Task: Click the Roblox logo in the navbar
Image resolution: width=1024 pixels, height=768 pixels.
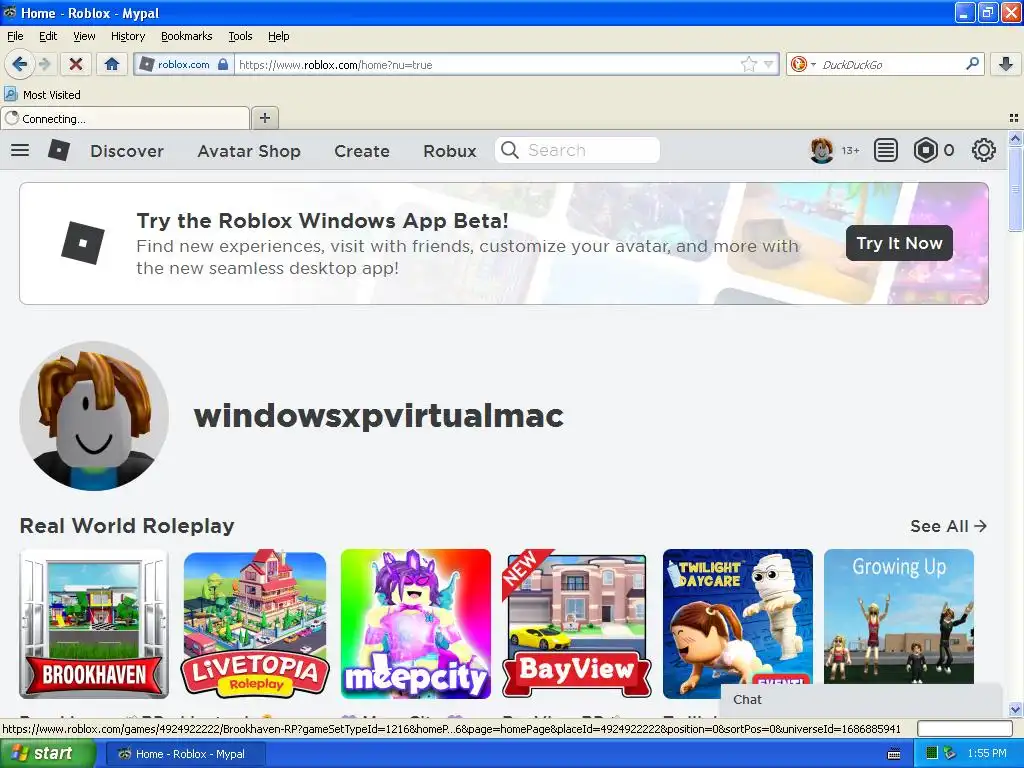Action: 59,150
